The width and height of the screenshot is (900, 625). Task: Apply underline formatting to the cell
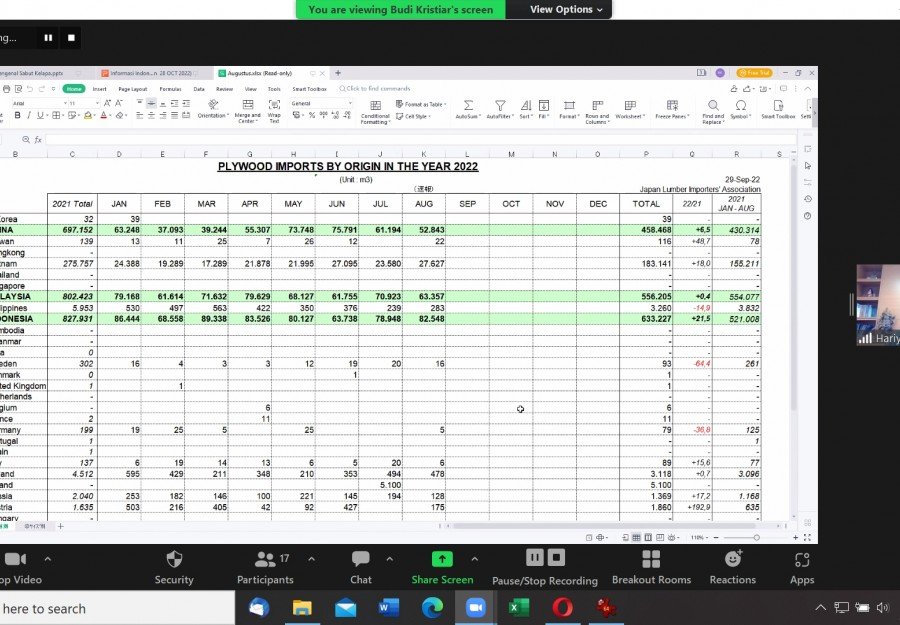click(x=40, y=115)
